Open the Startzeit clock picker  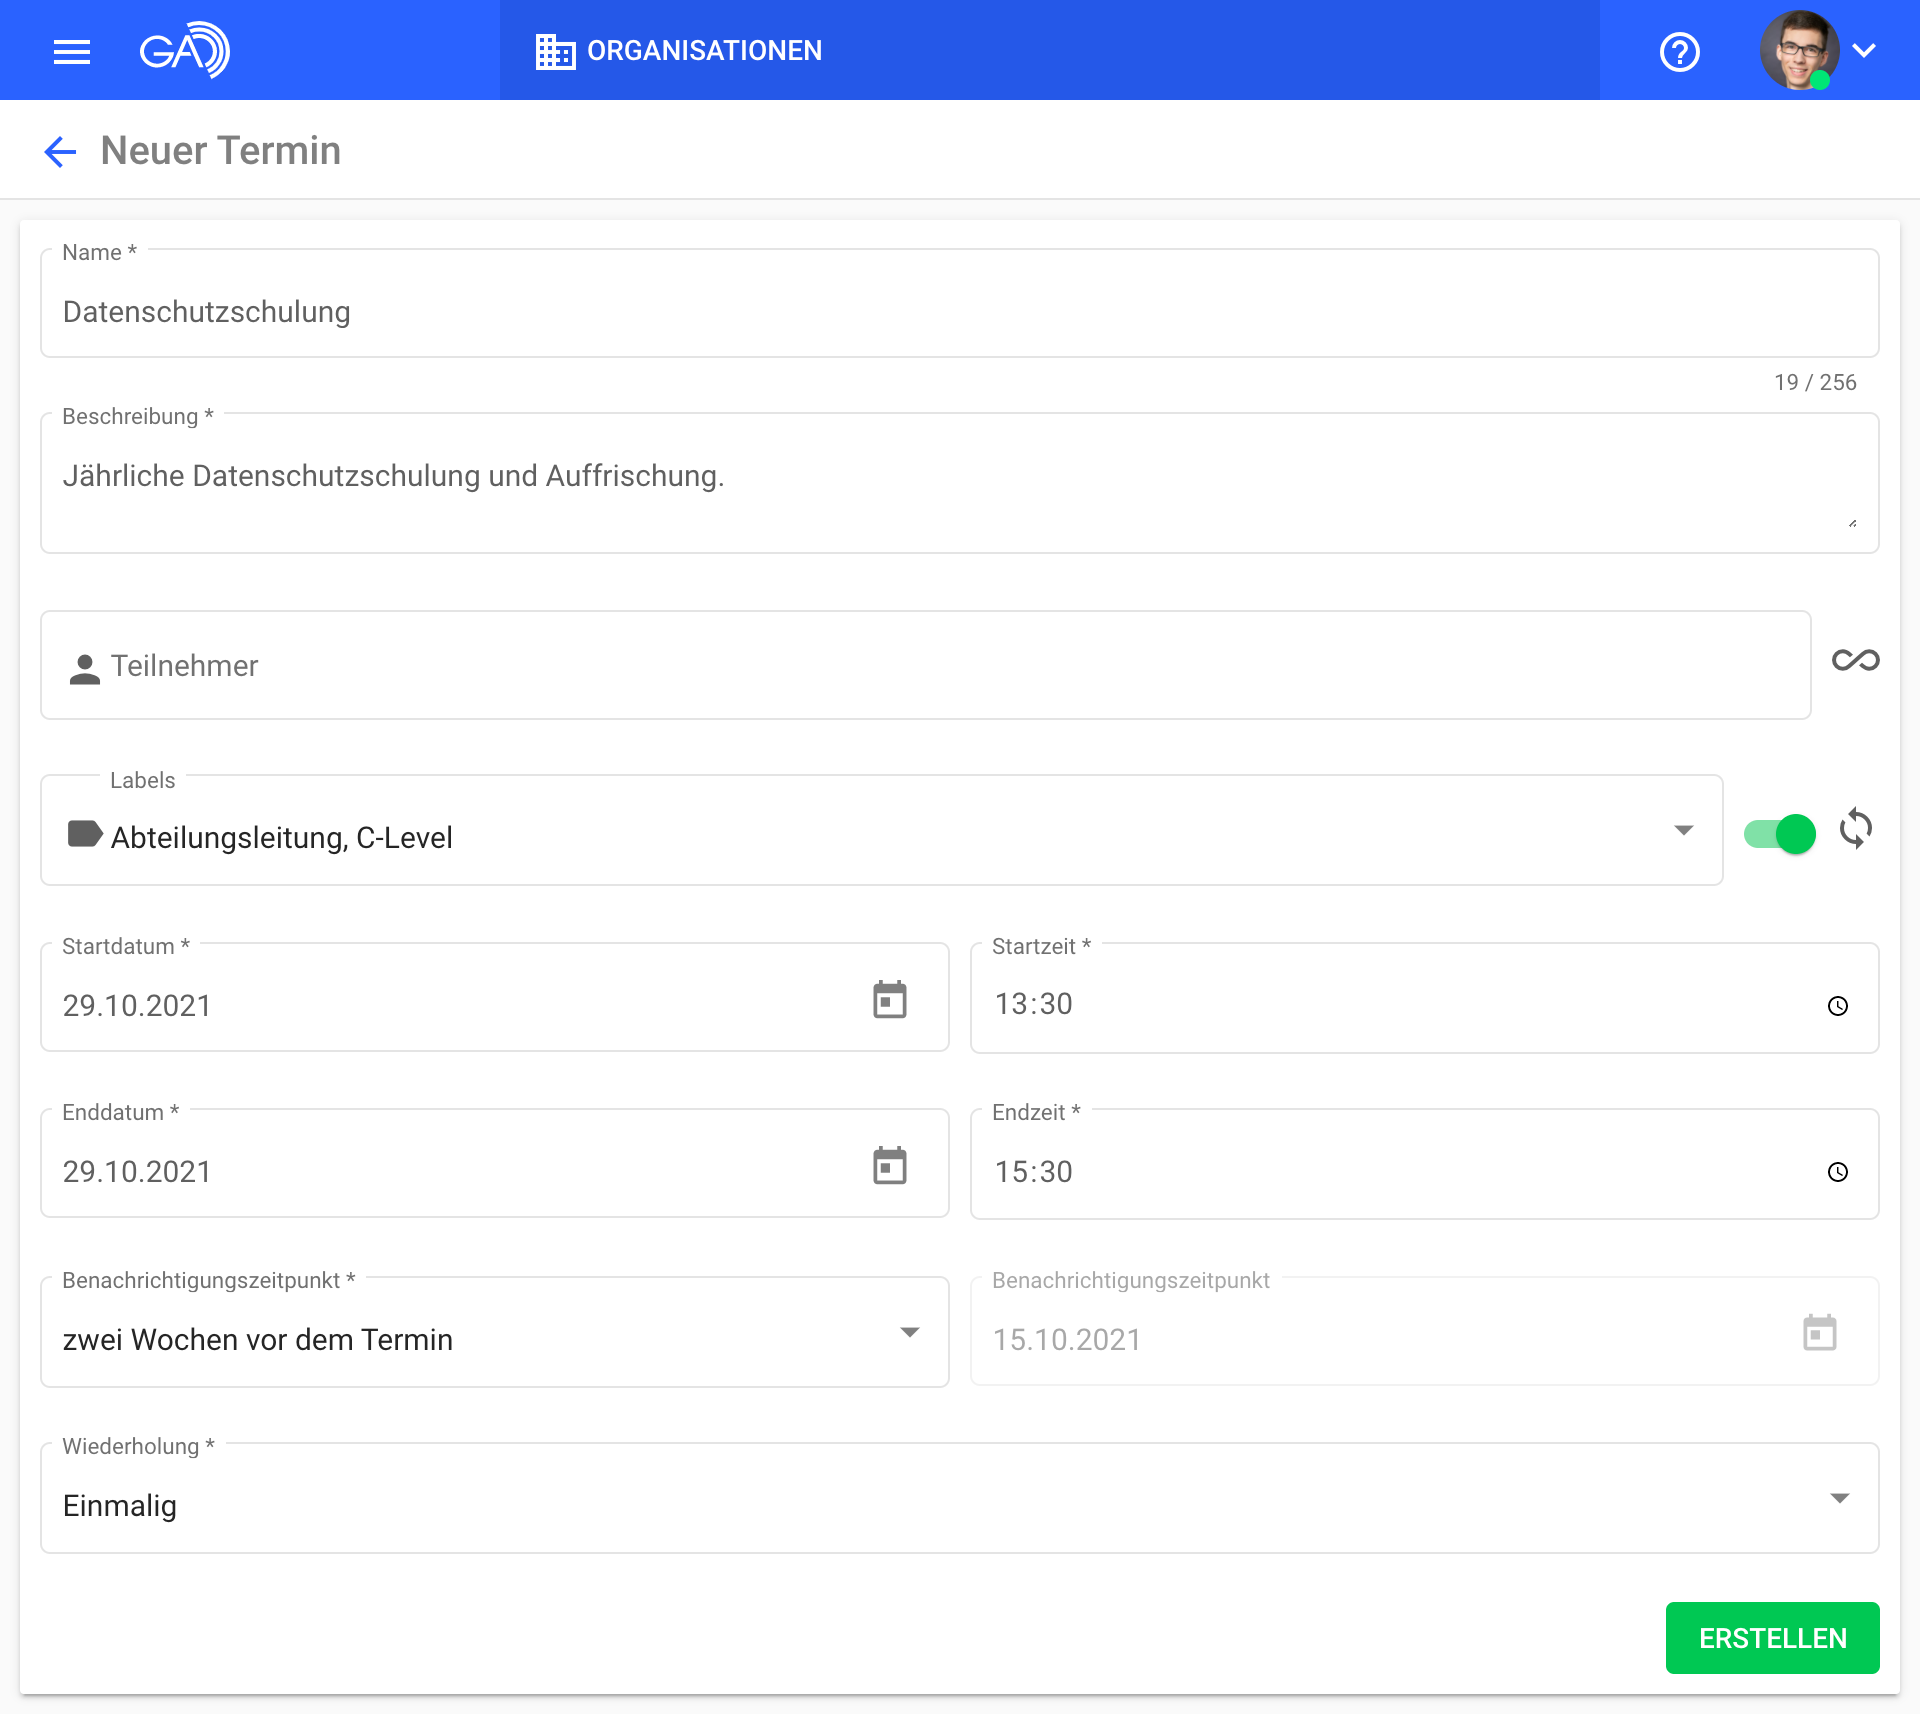(x=1838, y=1006)
